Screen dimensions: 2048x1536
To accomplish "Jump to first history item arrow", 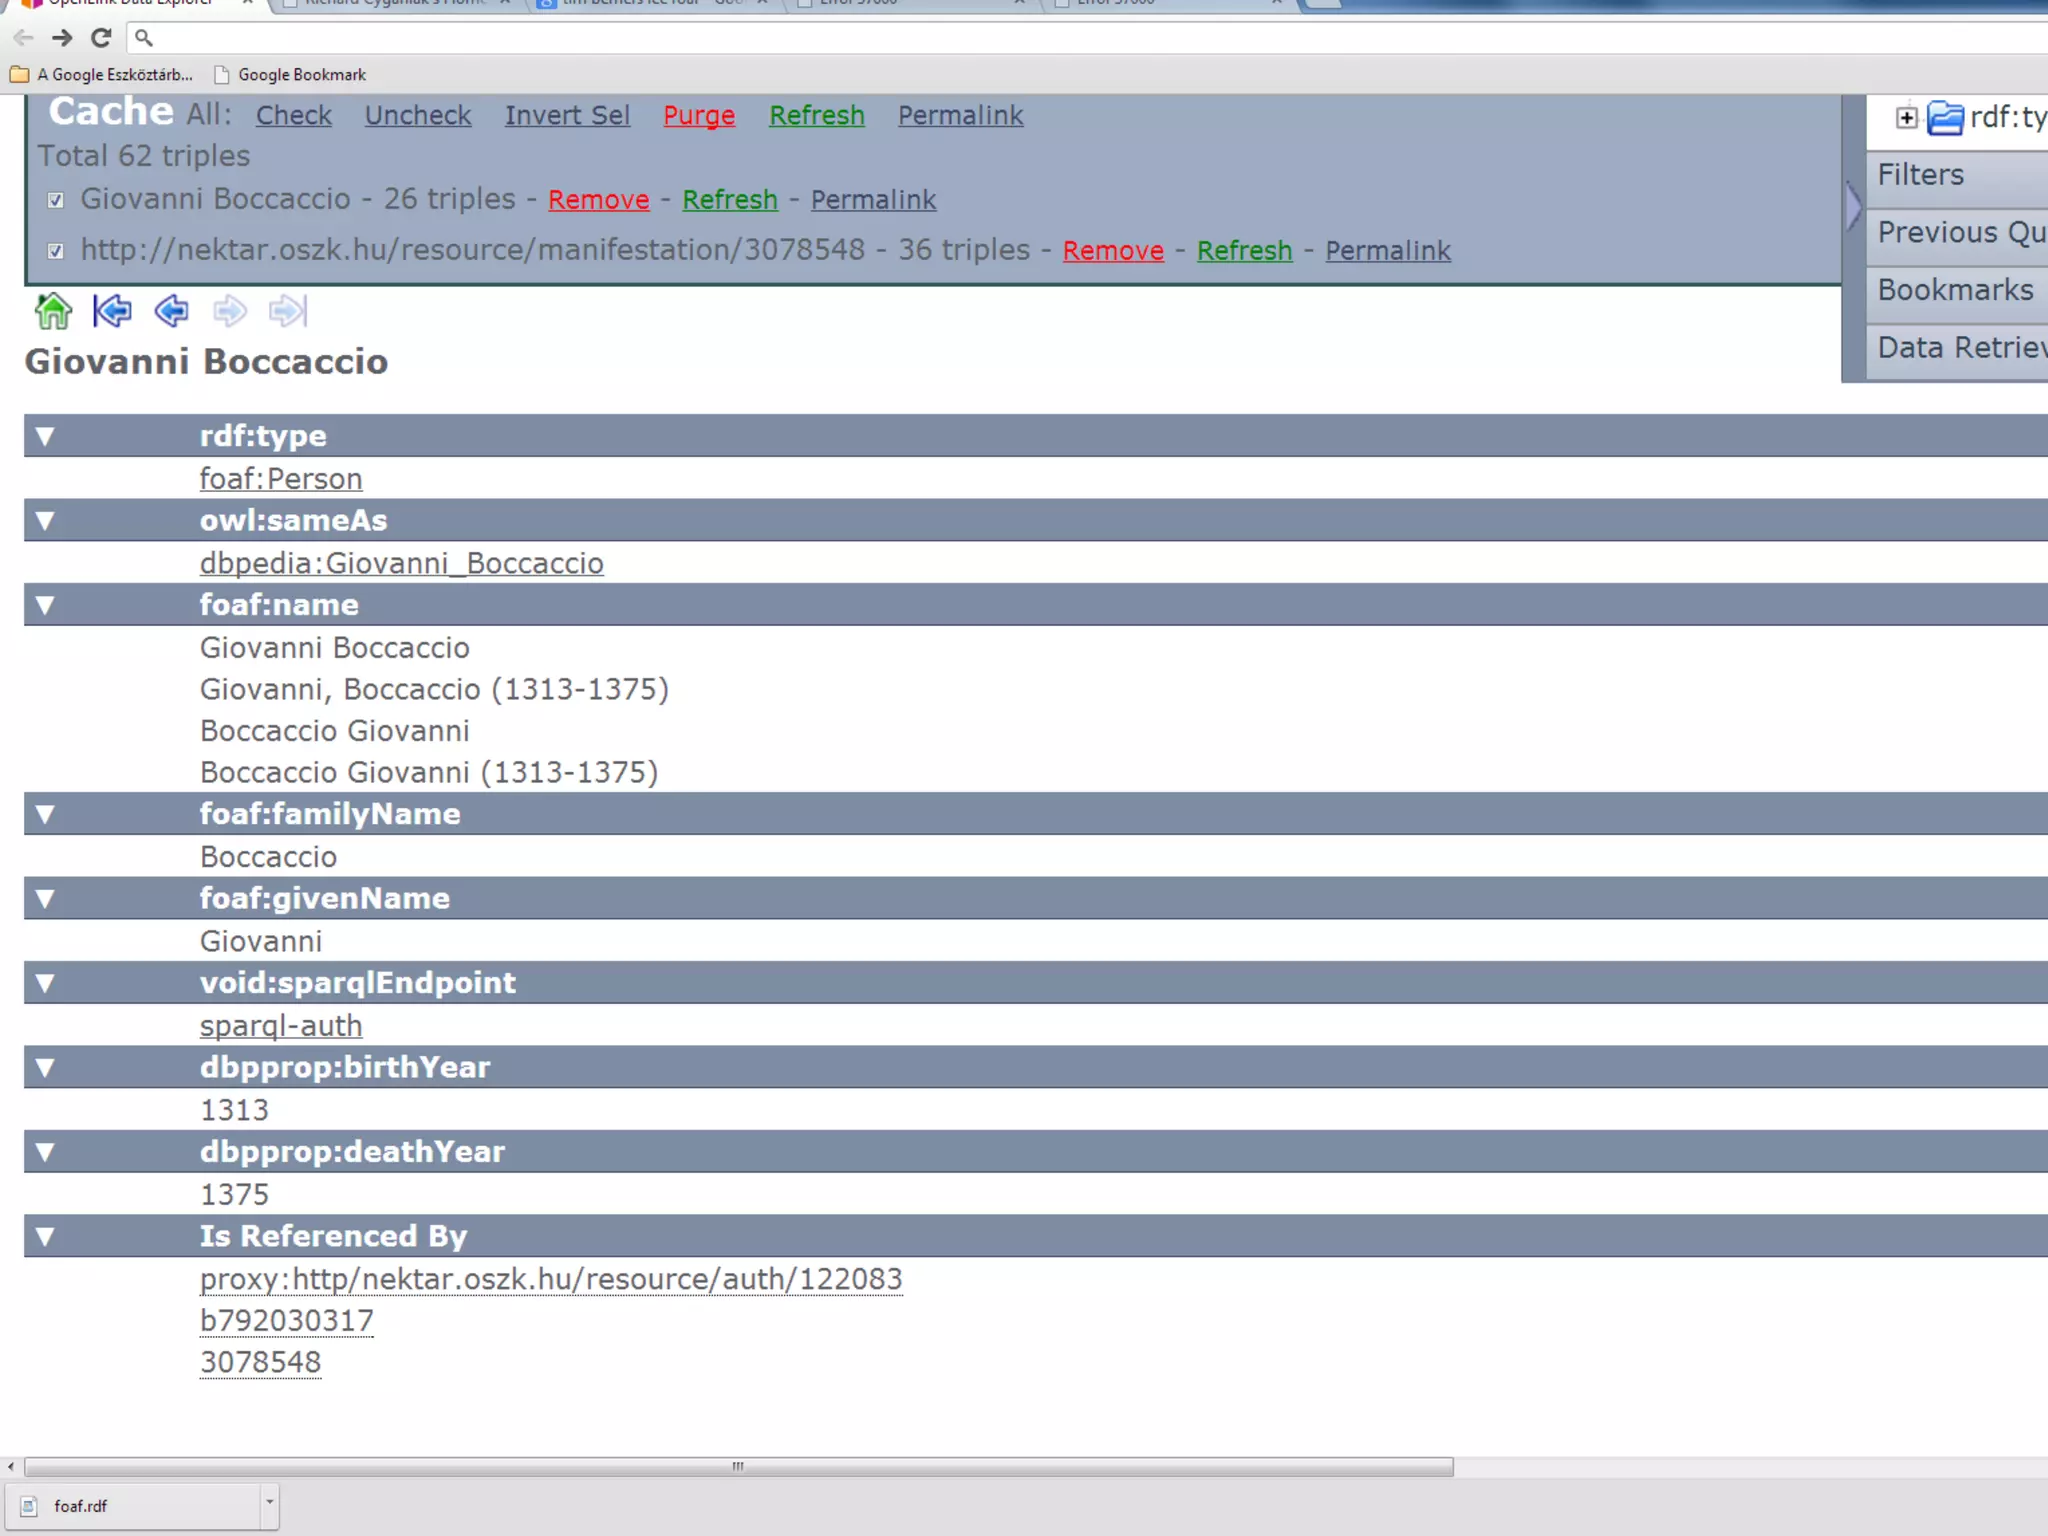I will coord(112,311).
